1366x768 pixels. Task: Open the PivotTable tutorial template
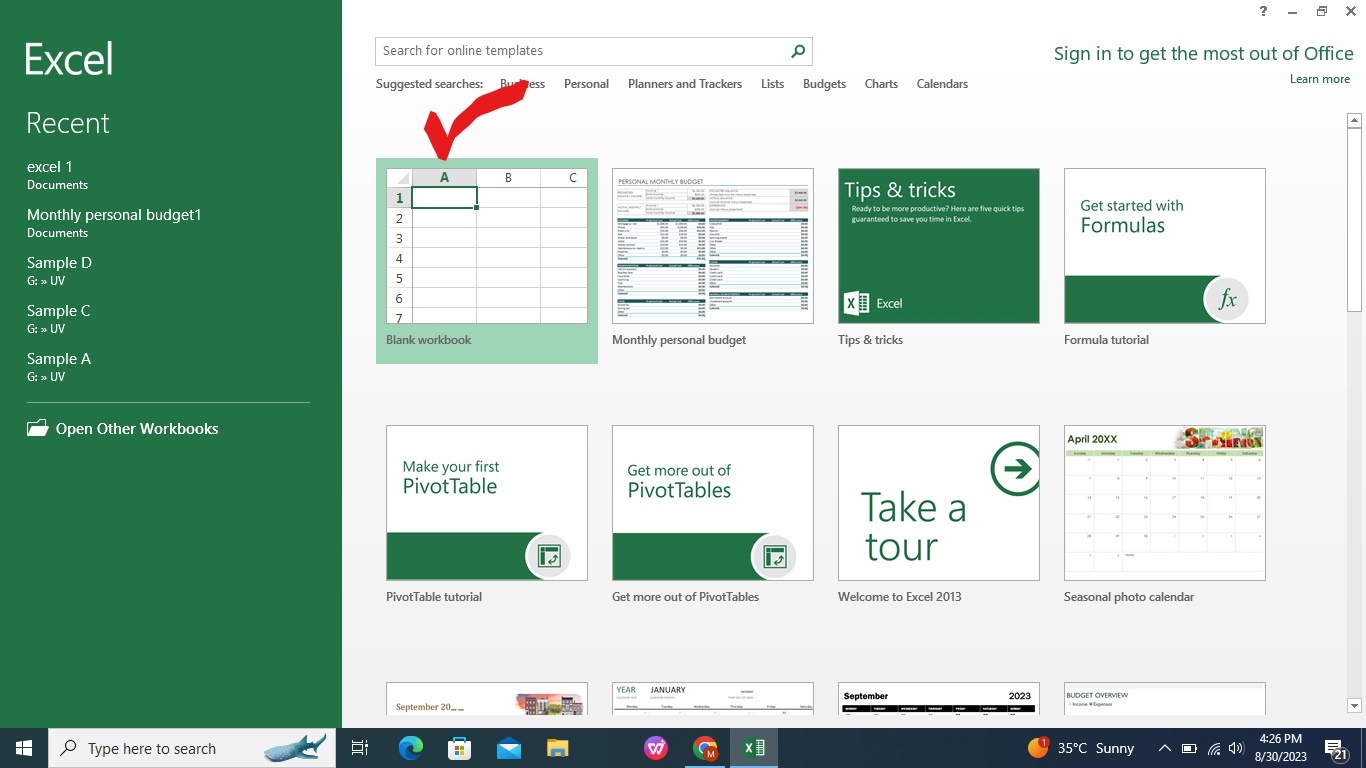[x=486, y=502]
